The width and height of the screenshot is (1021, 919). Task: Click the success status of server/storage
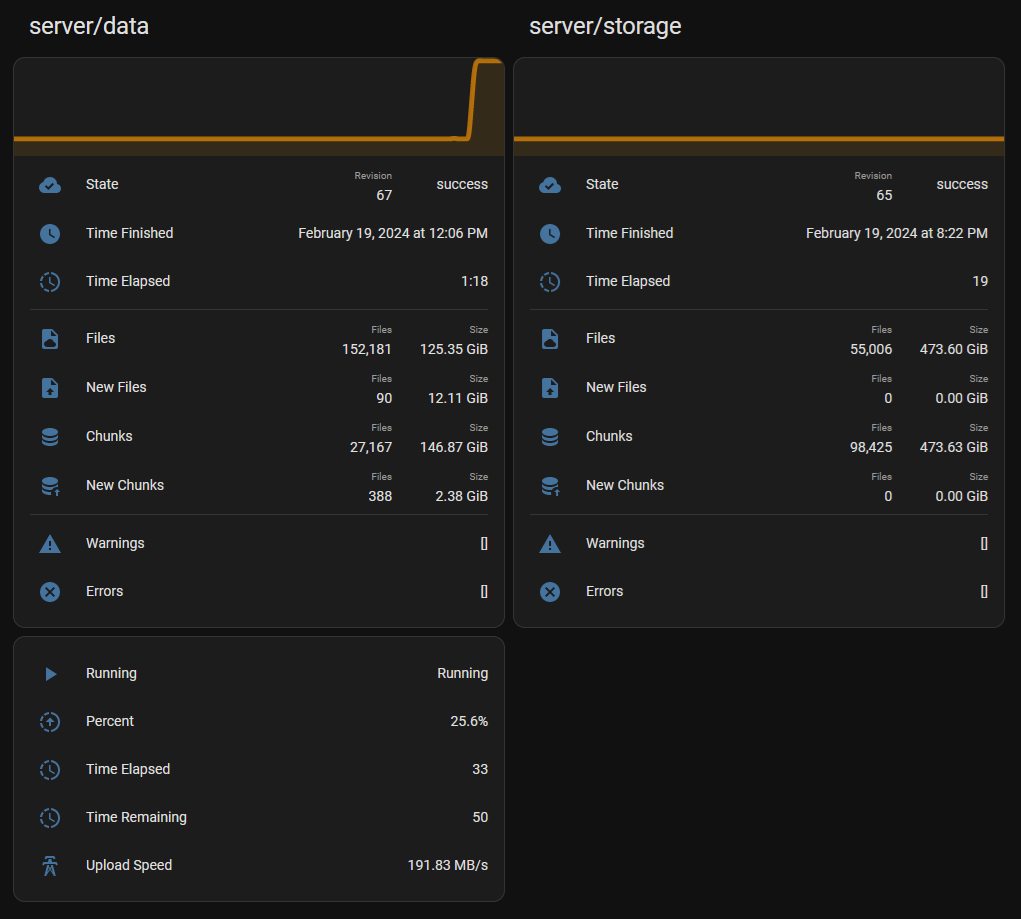pos(962,184)
